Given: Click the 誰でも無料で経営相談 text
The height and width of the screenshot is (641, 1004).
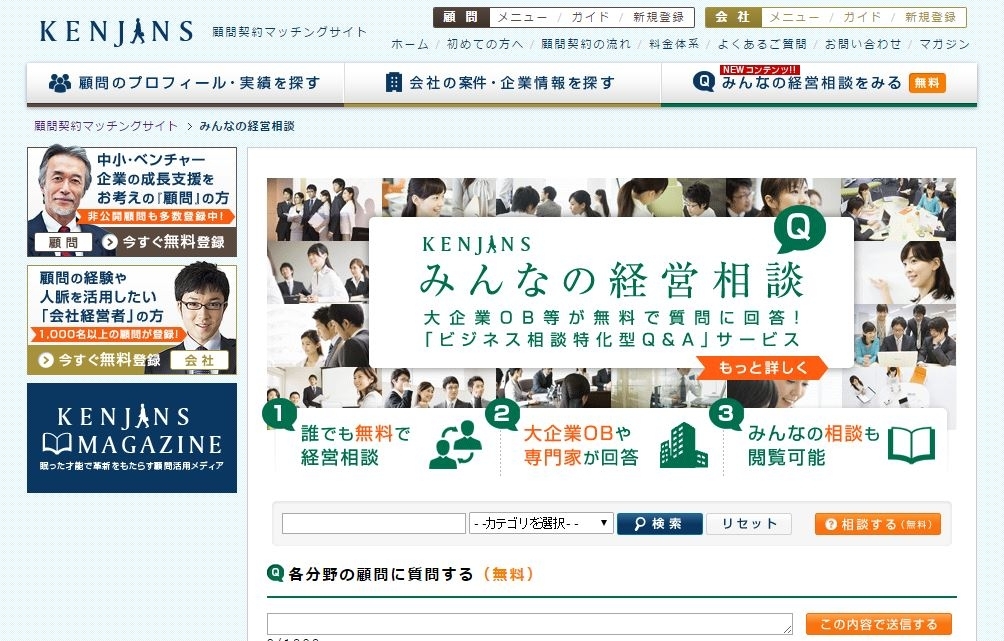Looking at the screenshot, I should point(355,445).
